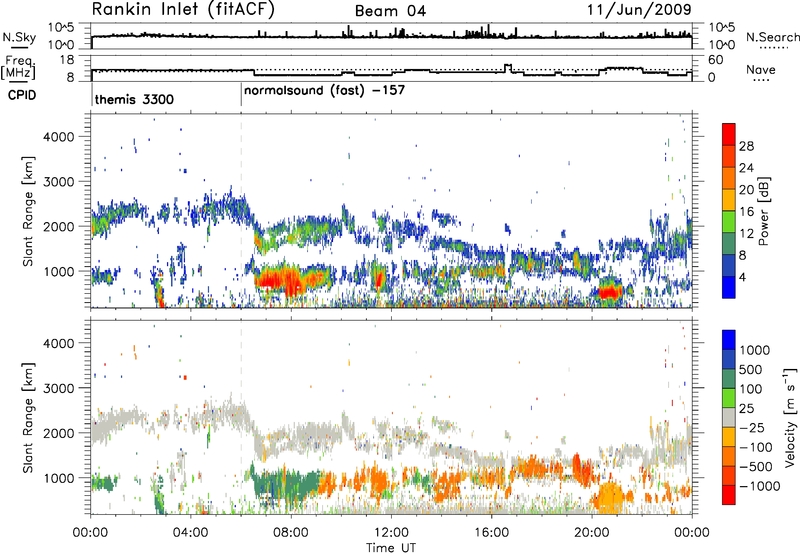Click the '12:00' time axis label
Viewport: 800px width, 554px height.
(391, 533)
